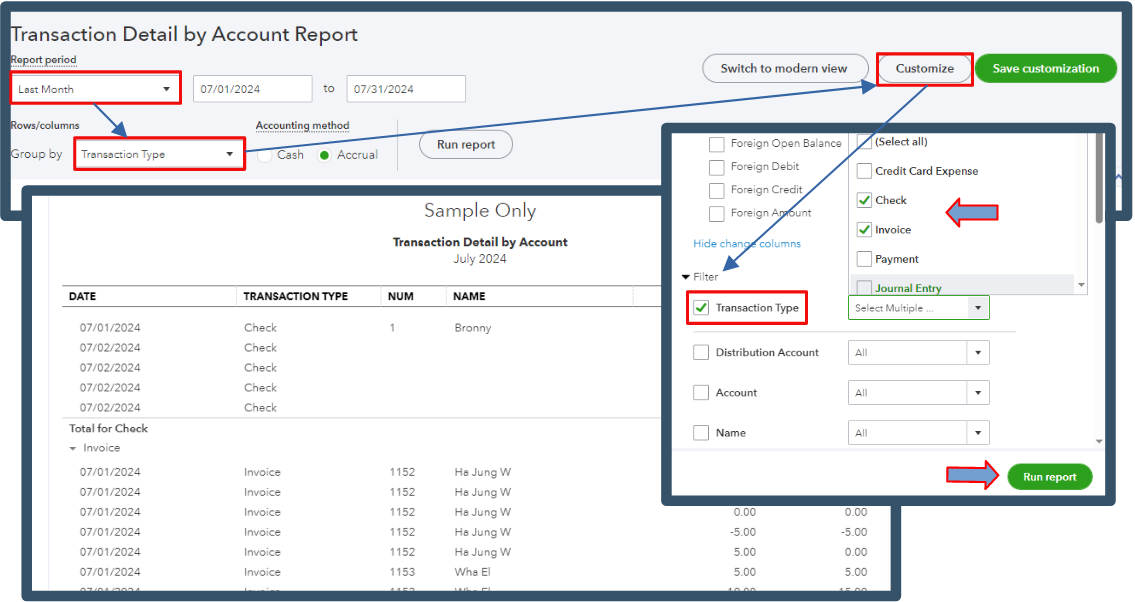This screenshot has width=1135, height=602.
Task: Open the Last Month report period dropdown
Action: (93, 88)
